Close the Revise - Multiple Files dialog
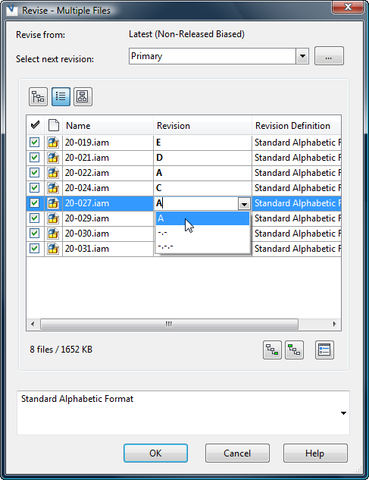Image resolution: width=369 pixels, height=480 pixels. (x=348, y=7)
